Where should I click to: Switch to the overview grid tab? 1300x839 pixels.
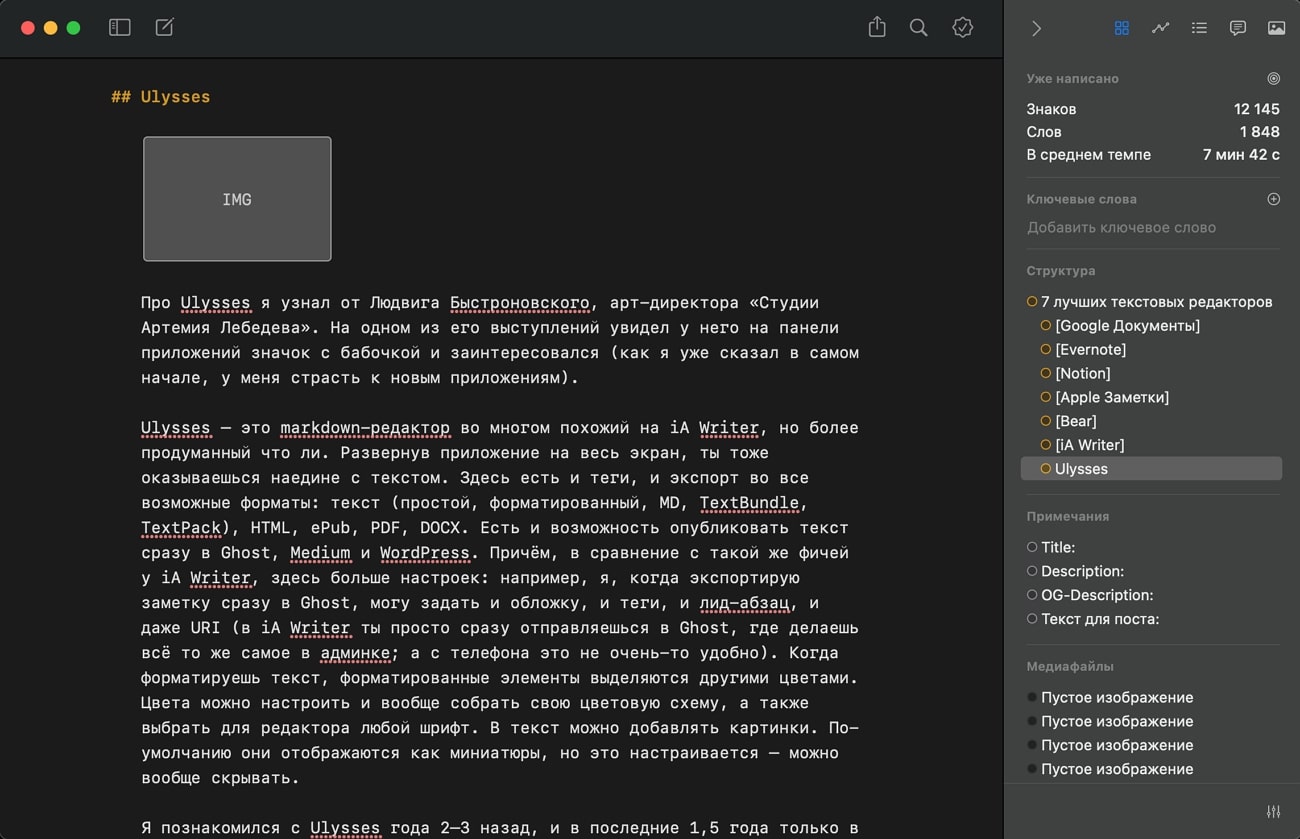point(1122,28)
